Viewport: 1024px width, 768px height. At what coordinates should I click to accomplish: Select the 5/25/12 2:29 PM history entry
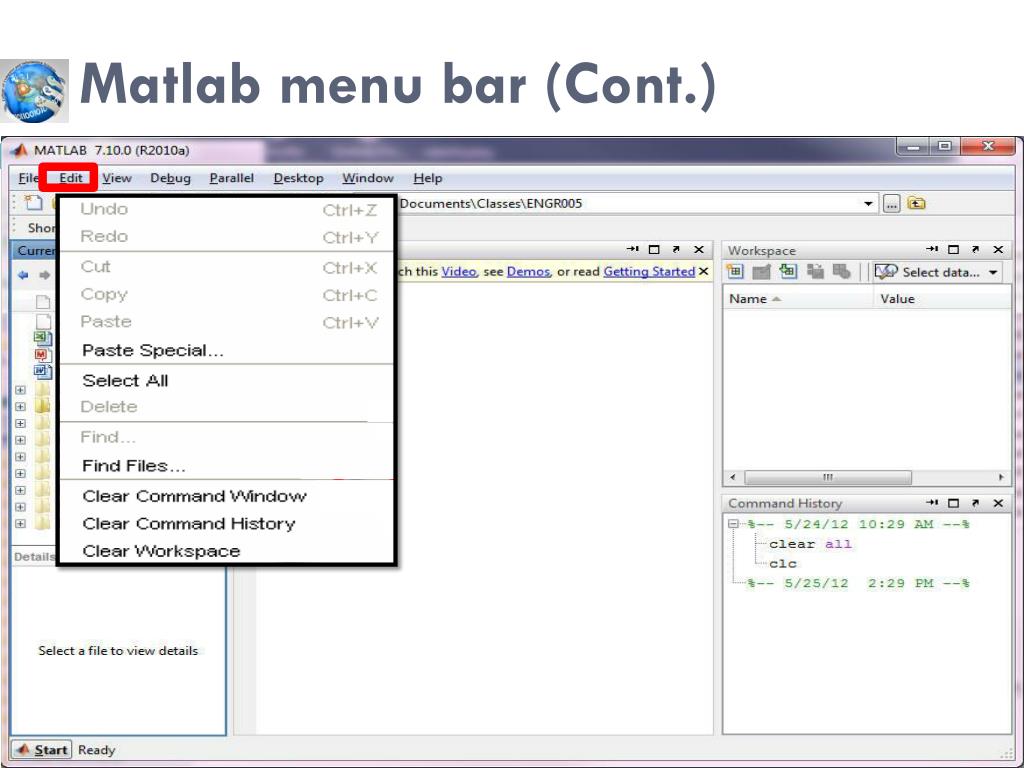point(858,583)
